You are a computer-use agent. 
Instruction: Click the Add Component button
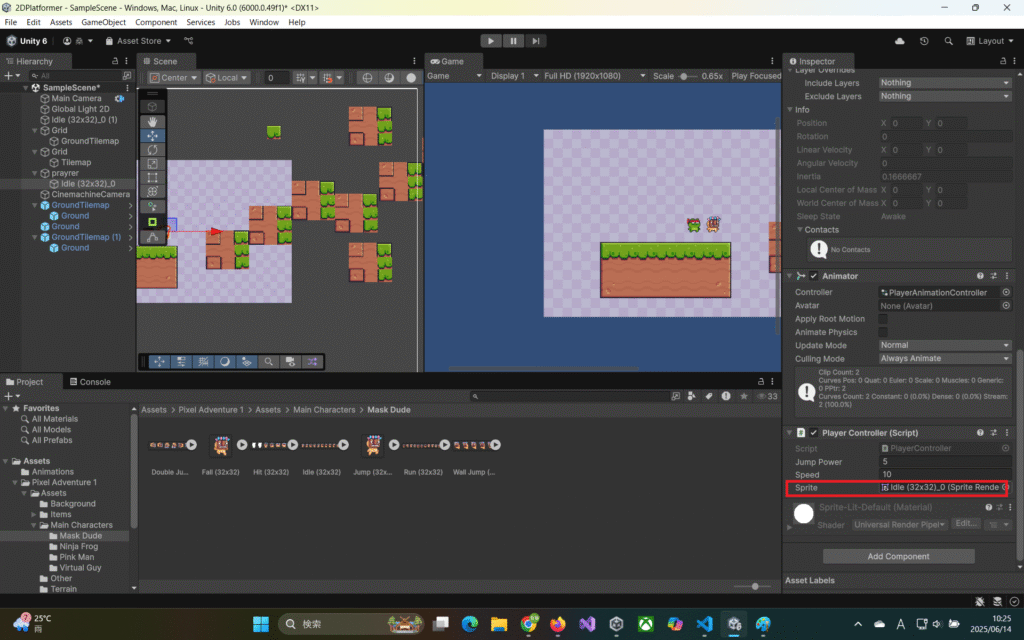pyautogui.click(x=898, y=556)
